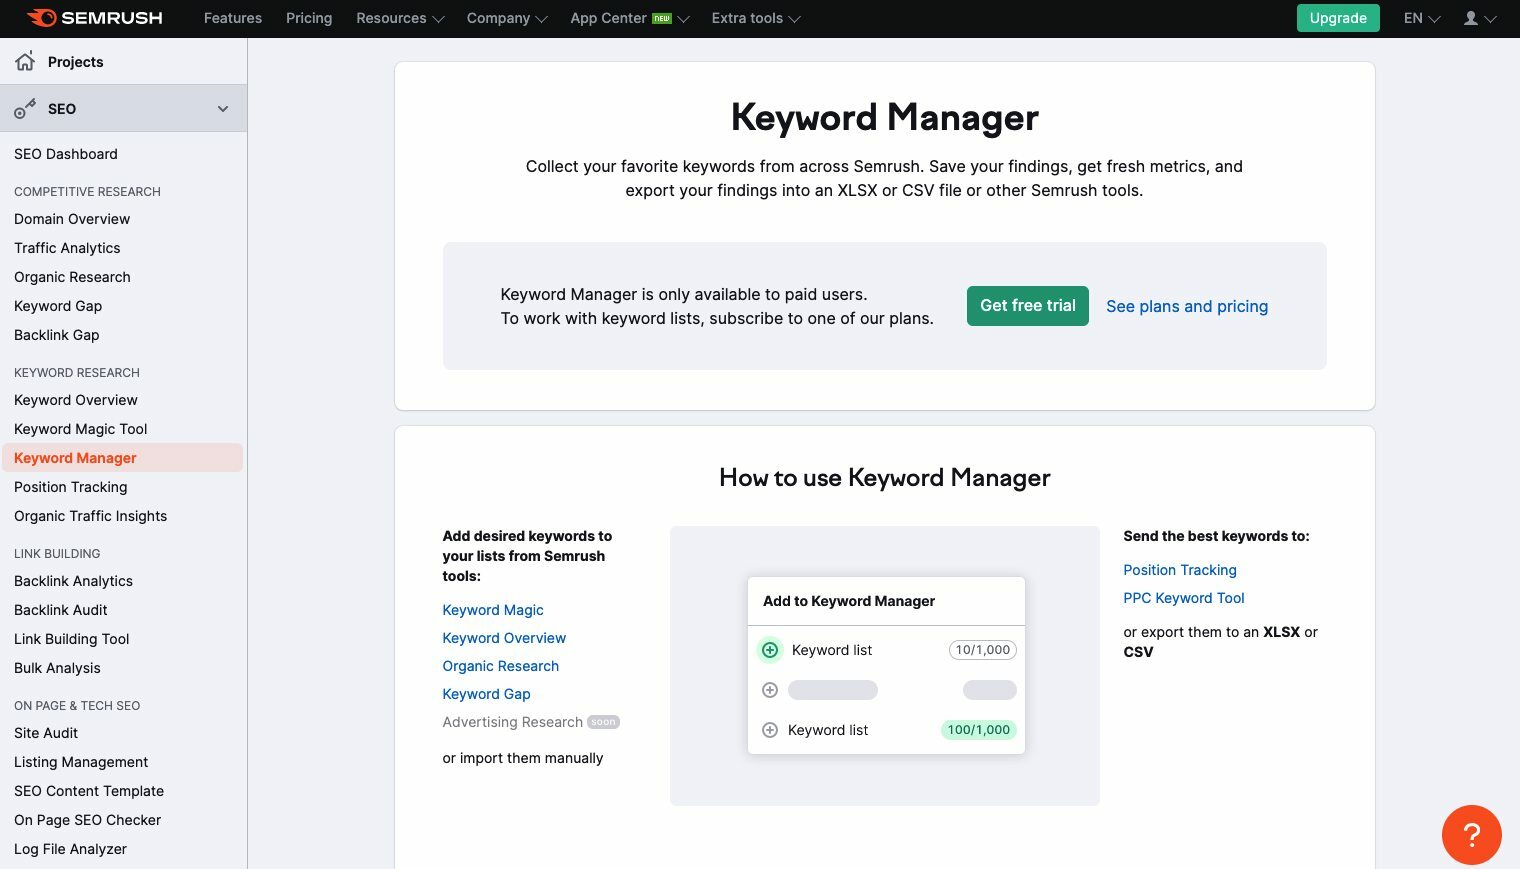This screenshot has width=1520, height=869.
Task: Open On Page SEO Checker in sidebar
Action: (87, 820)
